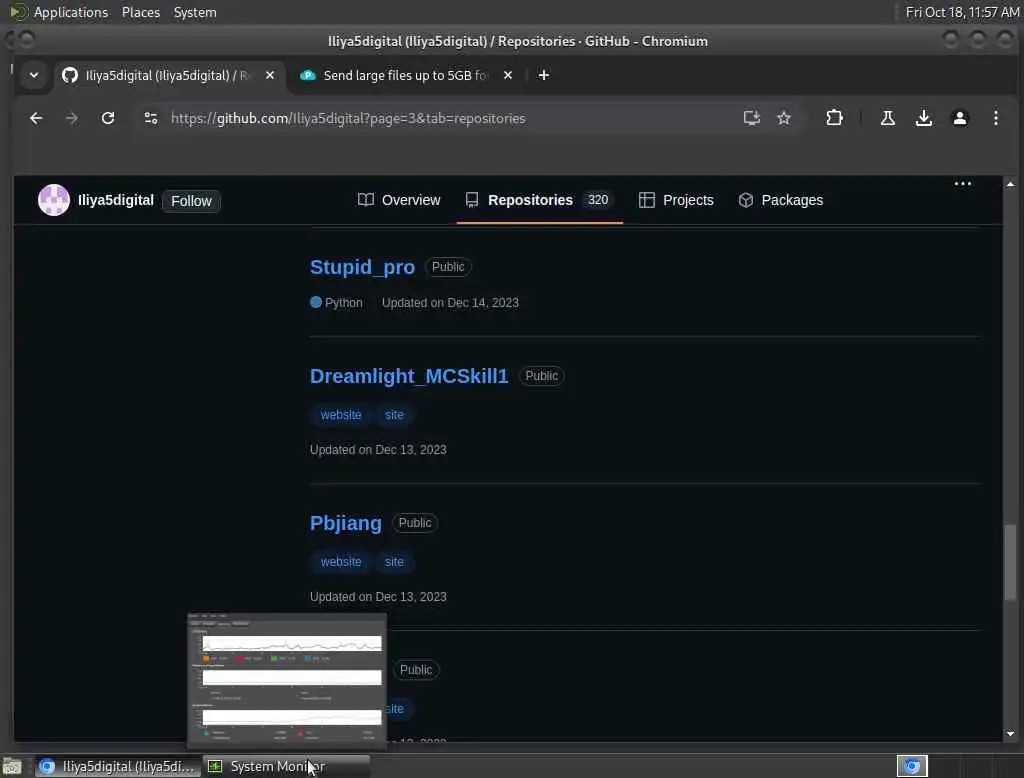Go back with the browser back arrow

coord(36,118)
